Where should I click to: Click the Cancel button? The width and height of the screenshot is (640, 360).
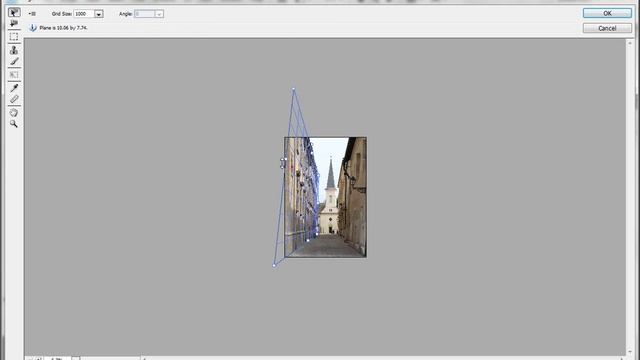(x=607, y=28)
